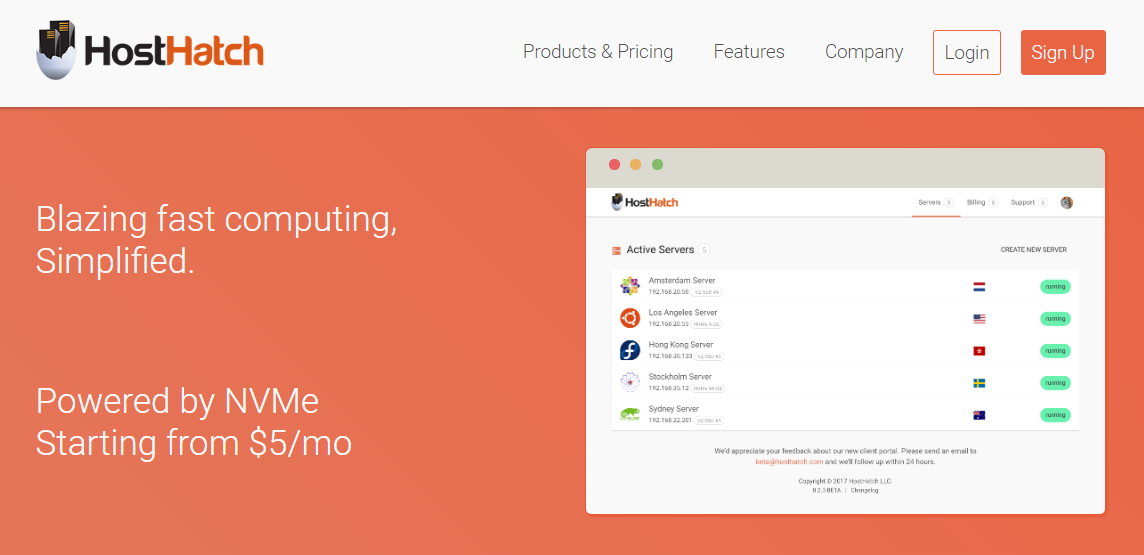Click the running status badge for Sydney Server
The width and height of the screenshot is (1144, 555).
pos(1055,415)
